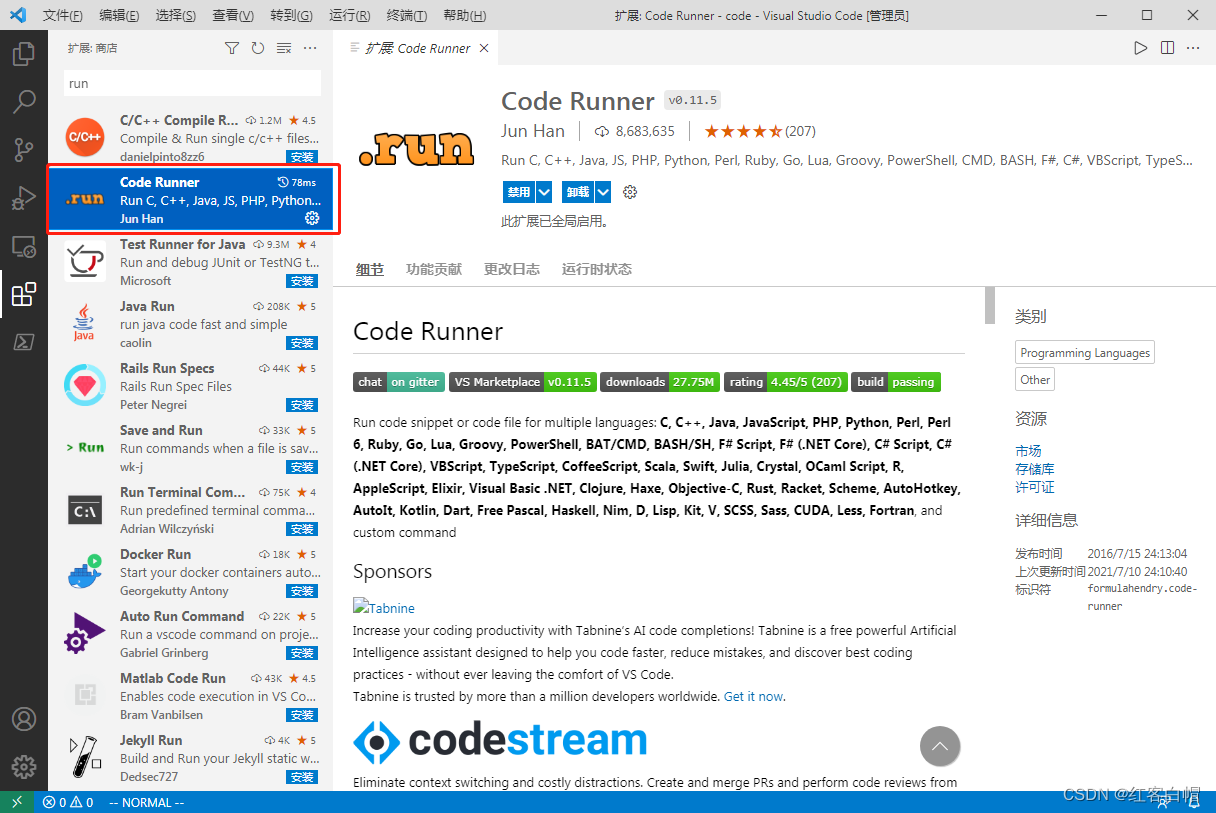Click the run code play icon
Screen dimensions: 1216x813
point(1141,48)
